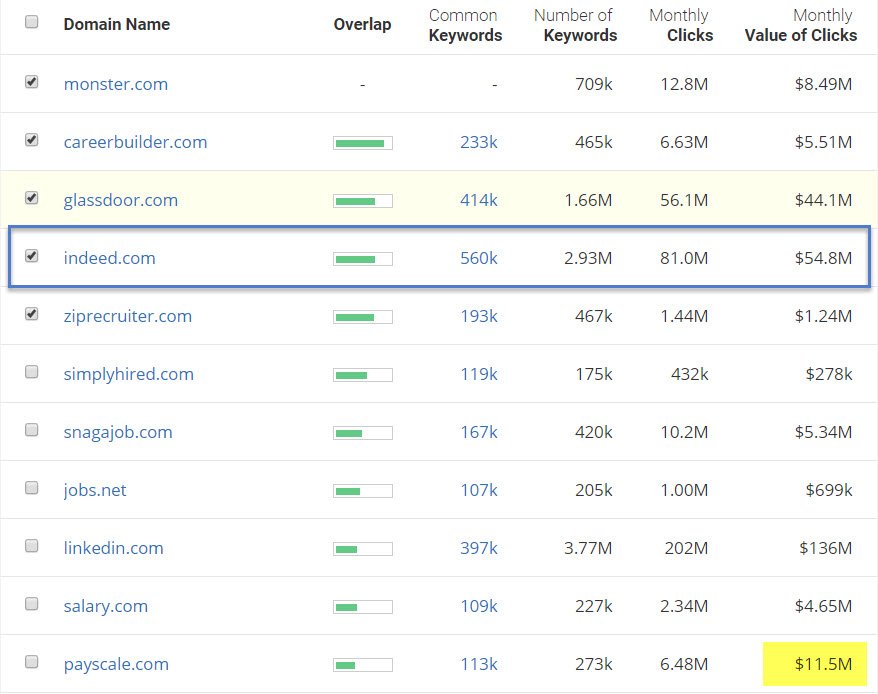The height and width of the screenshot is (694, 878).
Task: Select the 709k keywords value for monster.com
Action: tap(594, 84)
